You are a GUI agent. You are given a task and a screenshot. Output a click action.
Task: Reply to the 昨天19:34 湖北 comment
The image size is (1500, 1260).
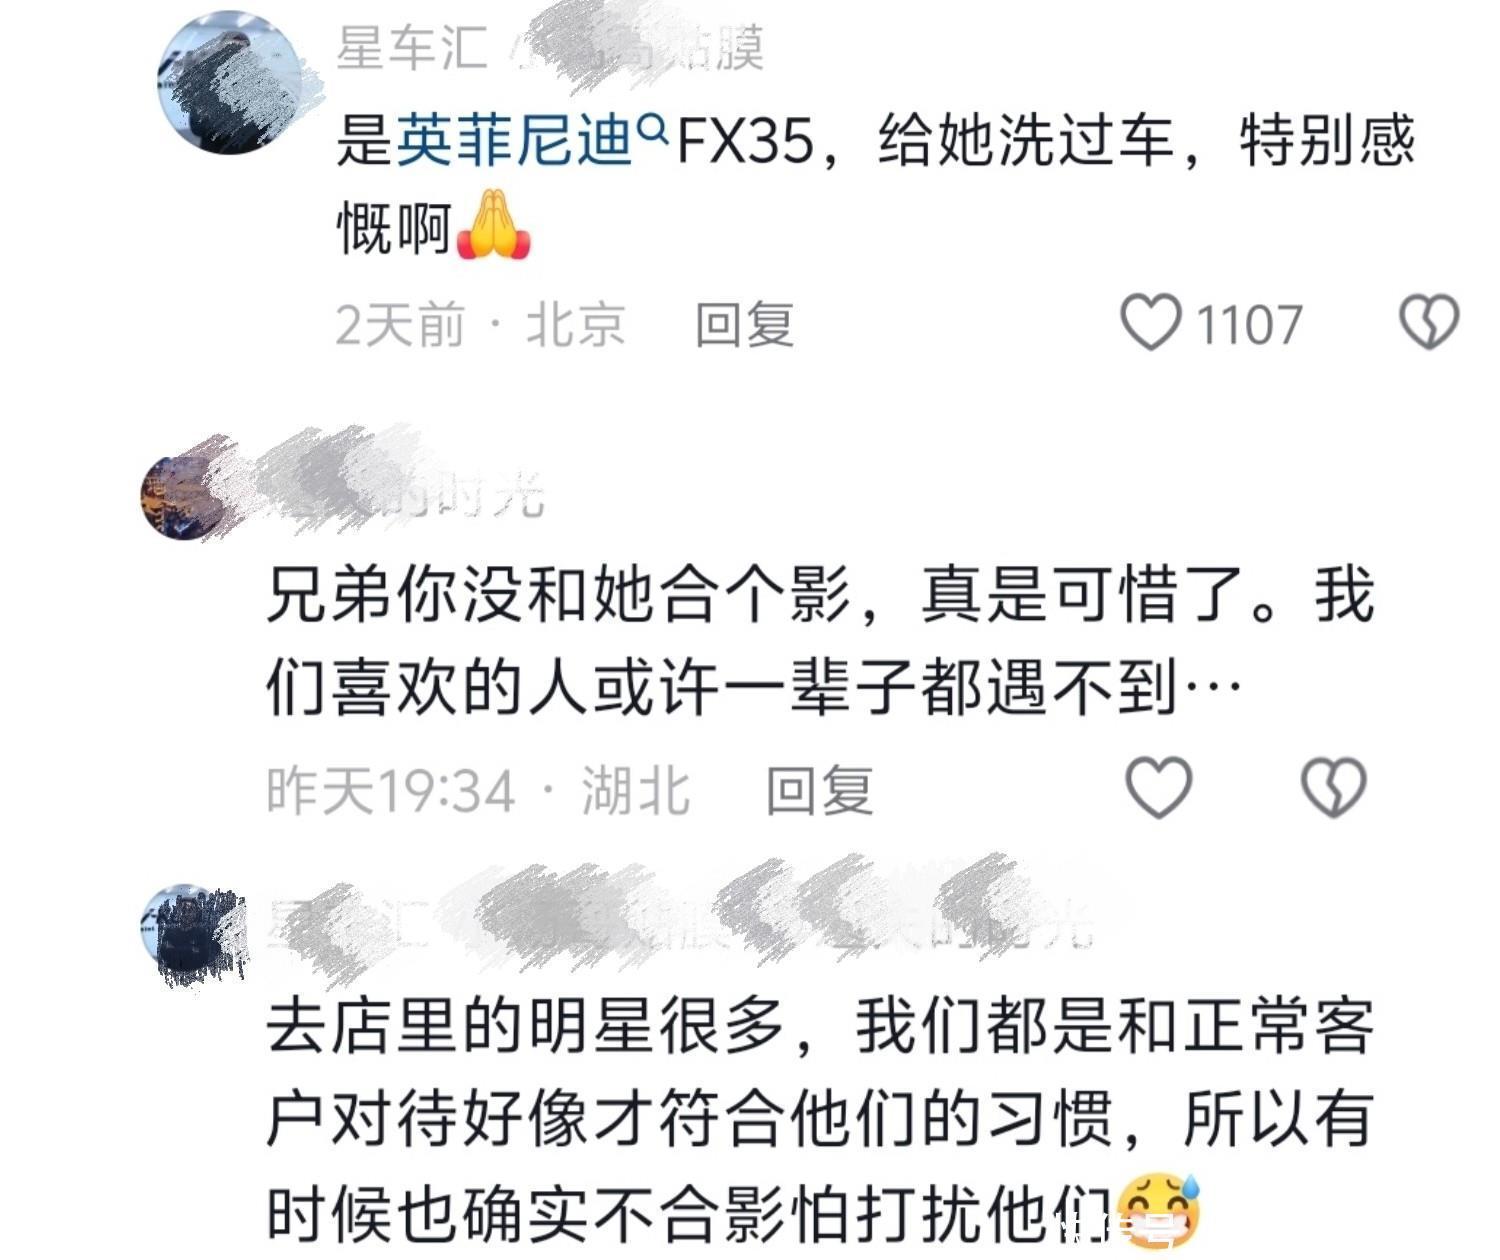(x=819, y=790)
